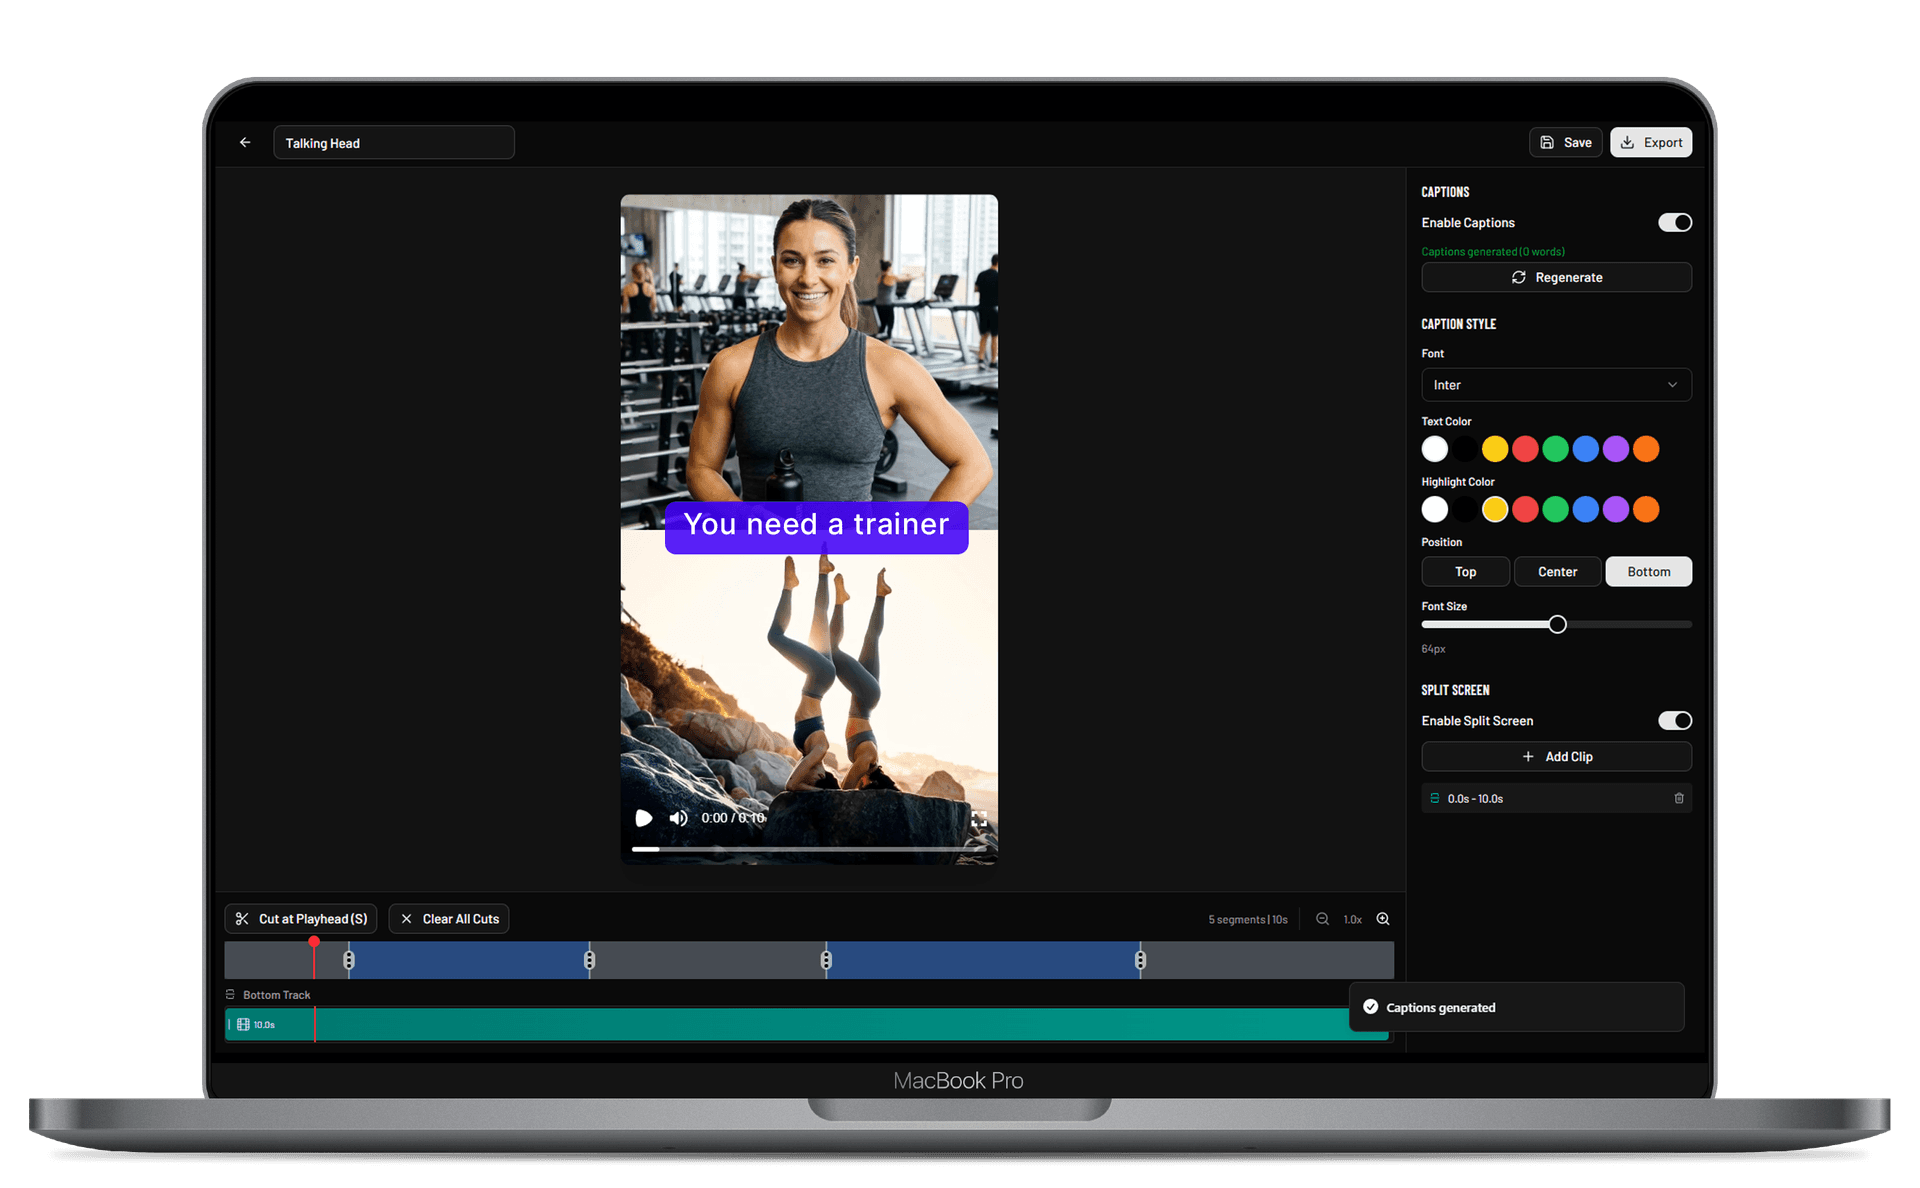Regenerate the captions

(1556, 277)
